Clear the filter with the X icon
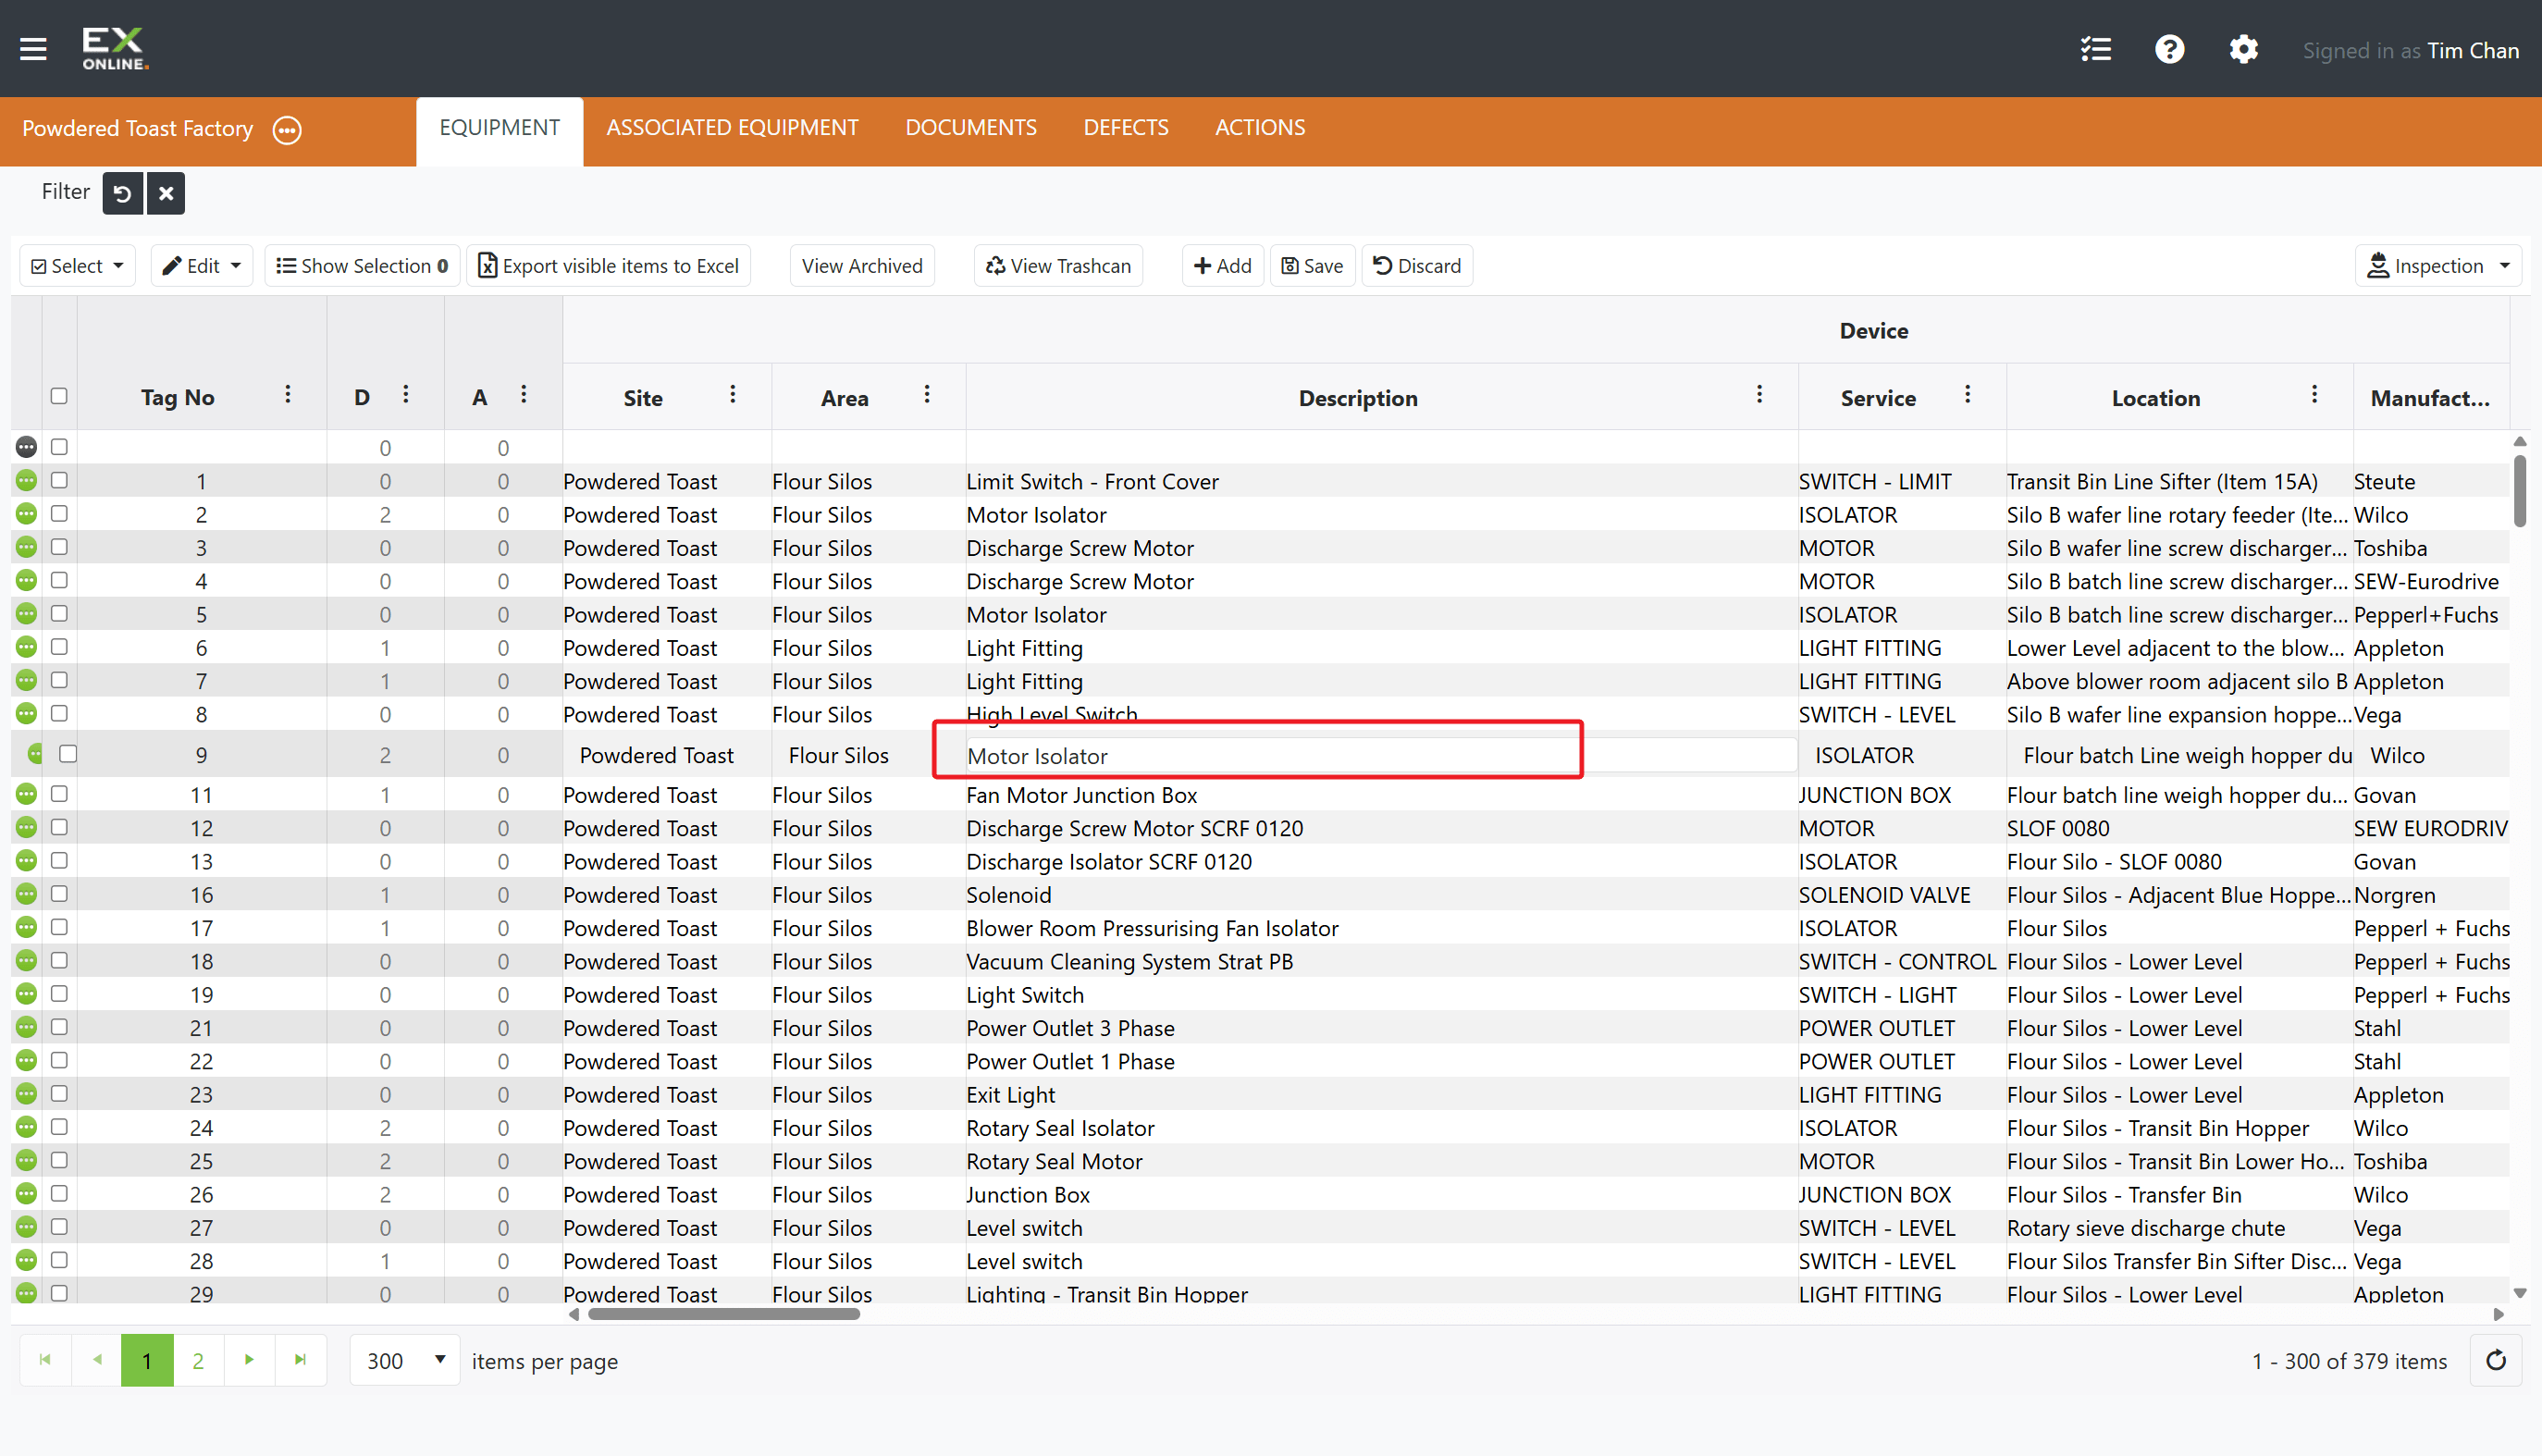The image size is (2542, 1456). click(166, 193)
